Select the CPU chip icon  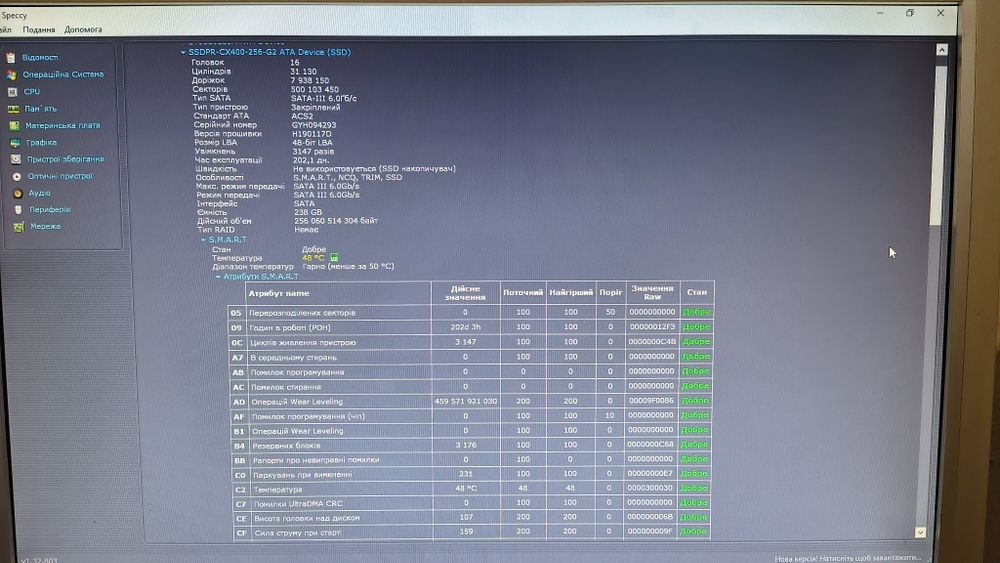[12, 92]
